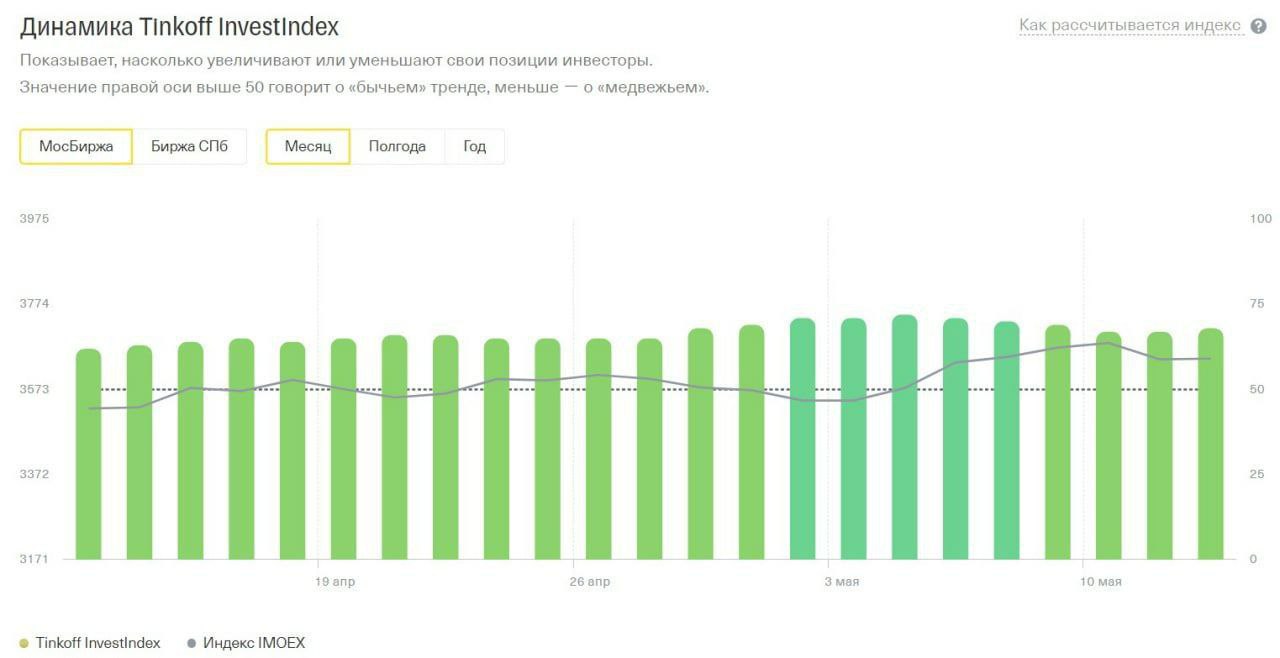Screen dimensions: 1280x658
Task: Click the last green bar in the chart
Action: click(1211, 445)
